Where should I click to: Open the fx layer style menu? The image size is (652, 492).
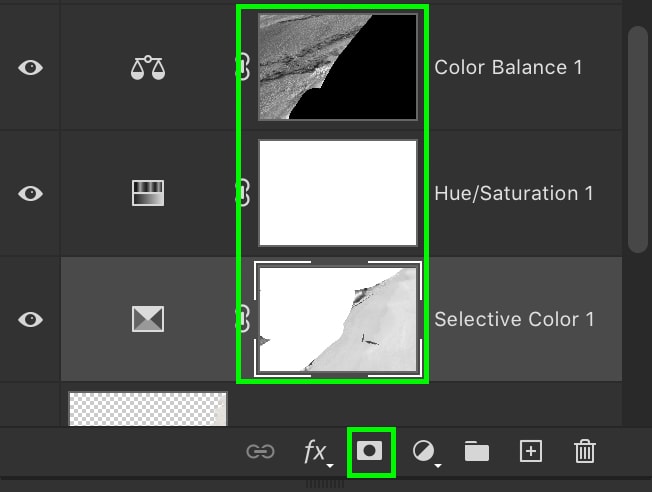(x=318, y=452)
